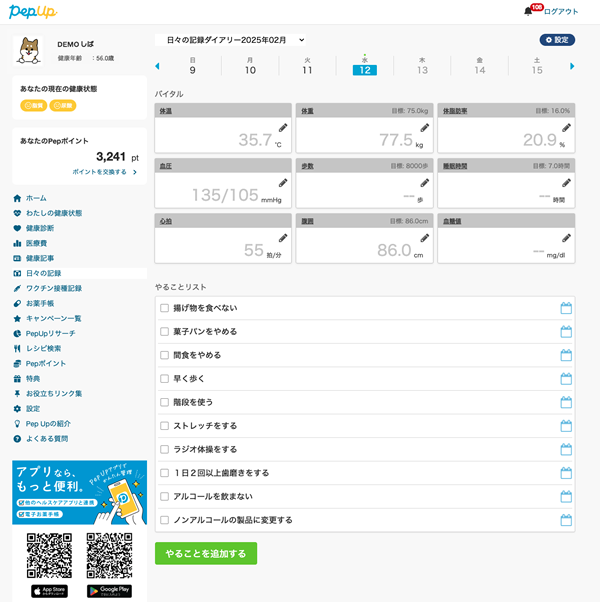Check the 早く歩く checkbox
600x602 pixels.
tap(165, 379)
